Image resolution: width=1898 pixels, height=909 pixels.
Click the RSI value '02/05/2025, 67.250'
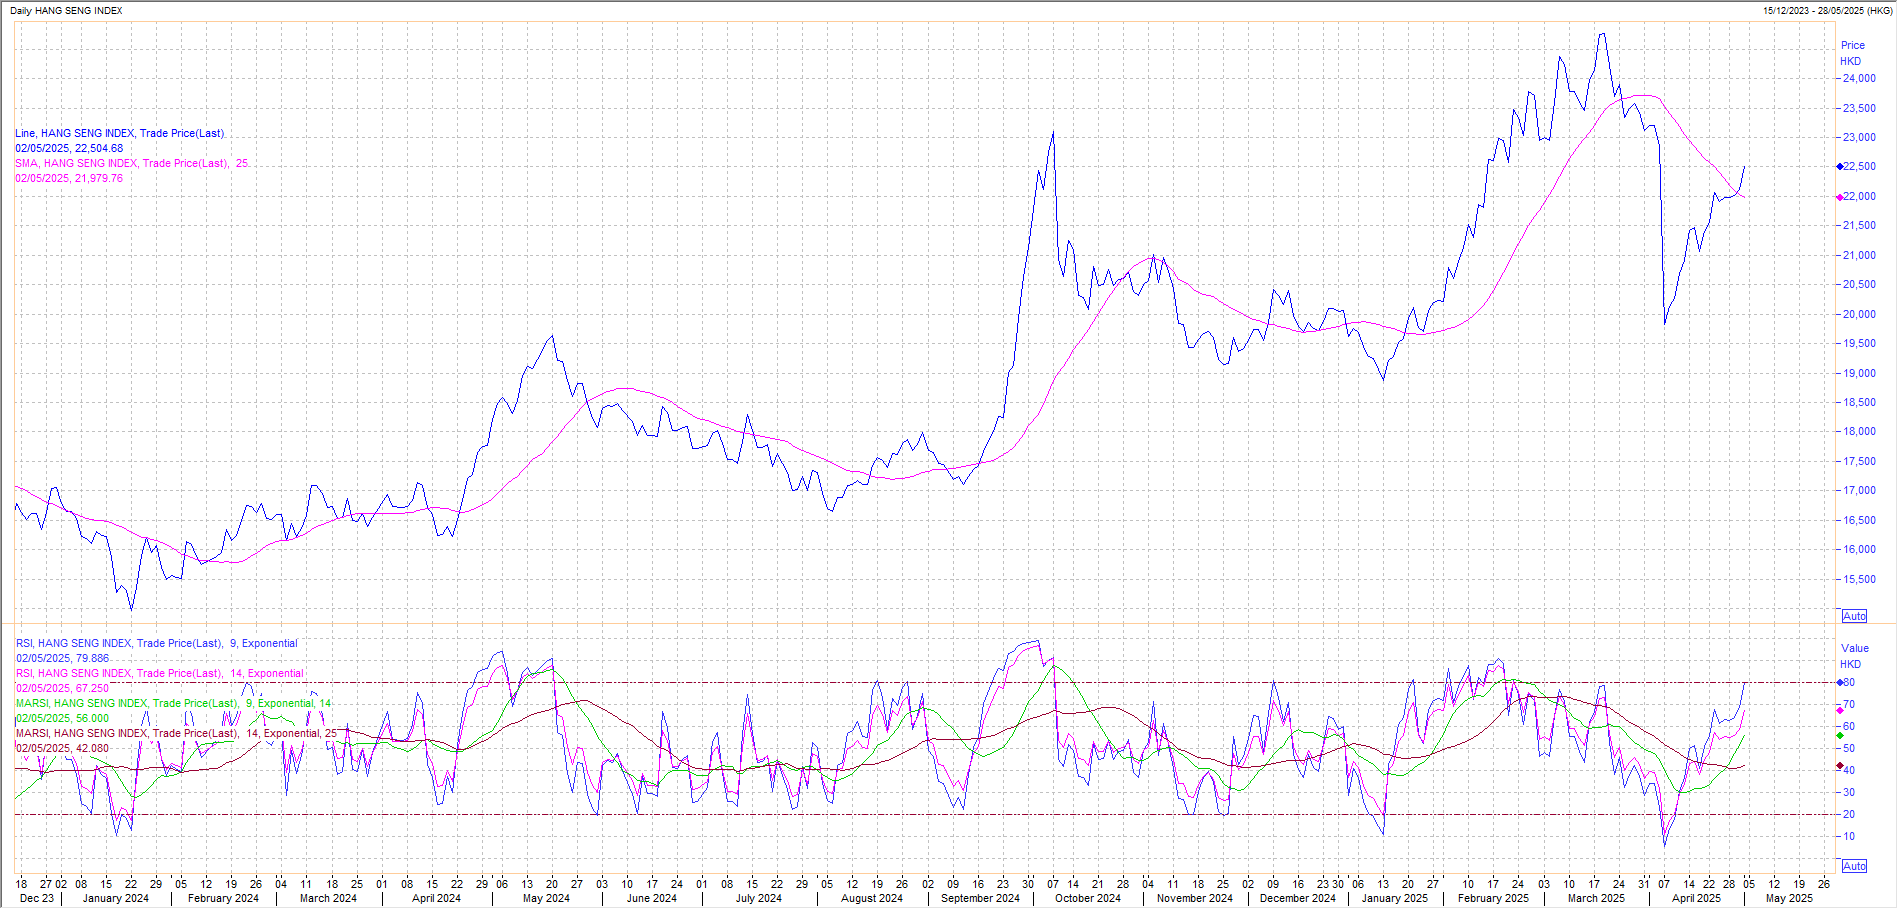(x=62, y=688)
